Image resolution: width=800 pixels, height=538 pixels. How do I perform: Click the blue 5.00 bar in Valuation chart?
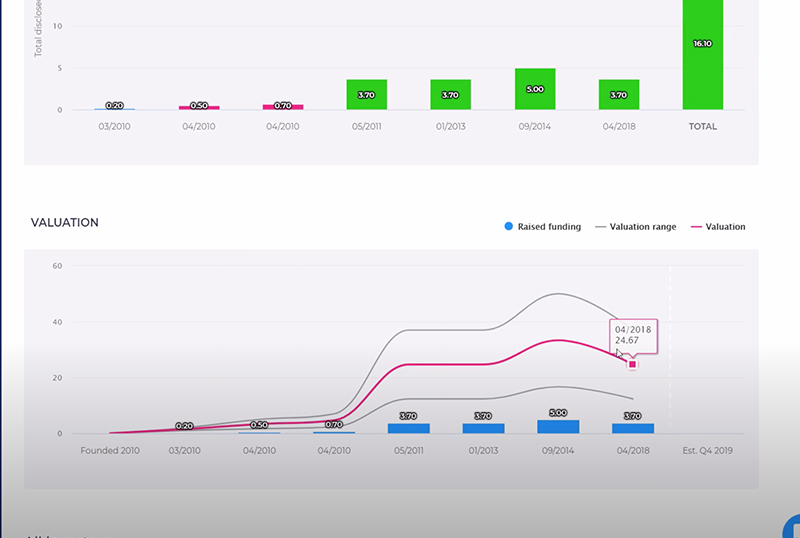(x=558, y=427)
